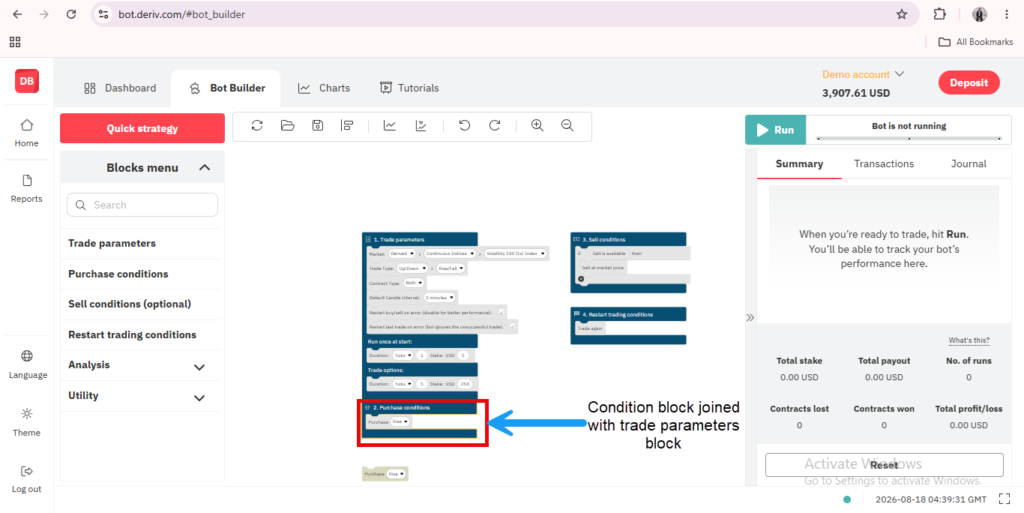Screen dimensions: 1024x513
Task: Collapse the run panel with double chevron
Action: tap(750, 318)
